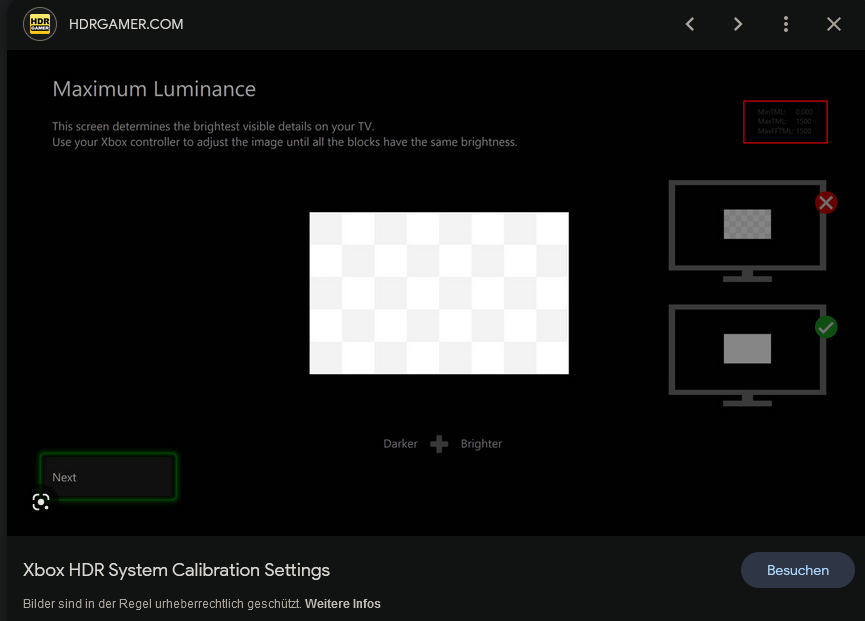Click the Maximum Luminance heading

coord(154,89)
